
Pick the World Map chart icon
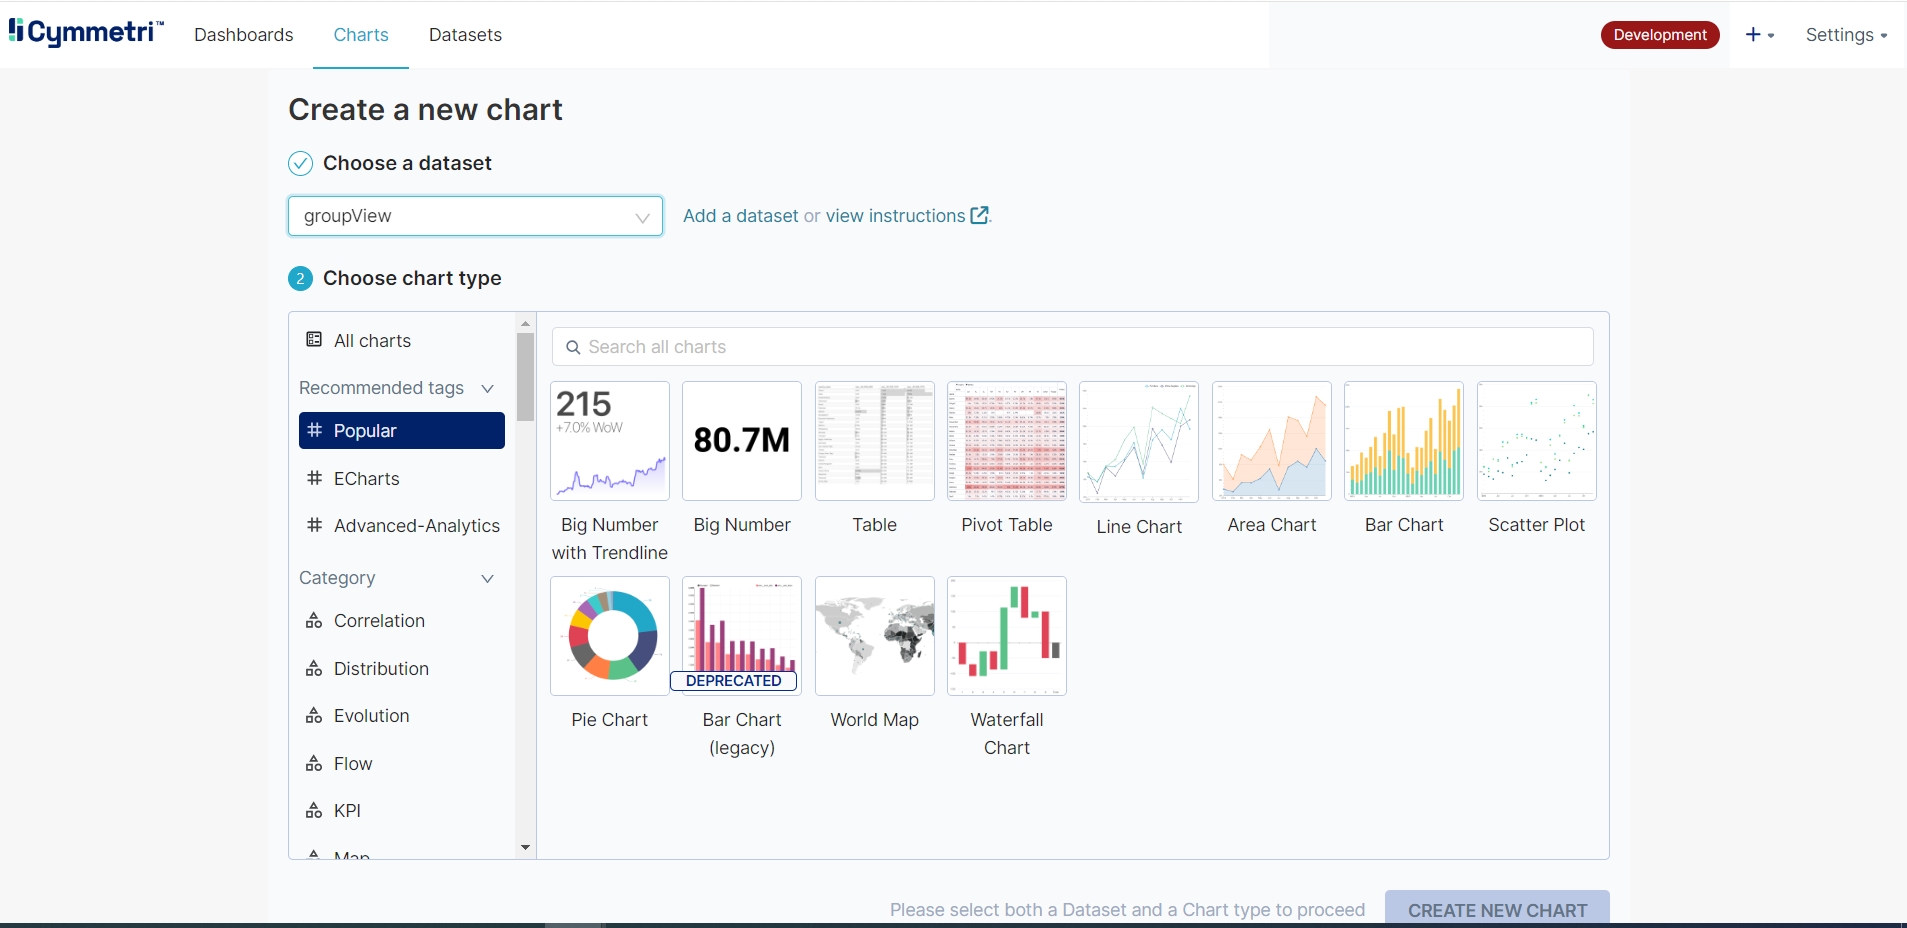[874, 636]
